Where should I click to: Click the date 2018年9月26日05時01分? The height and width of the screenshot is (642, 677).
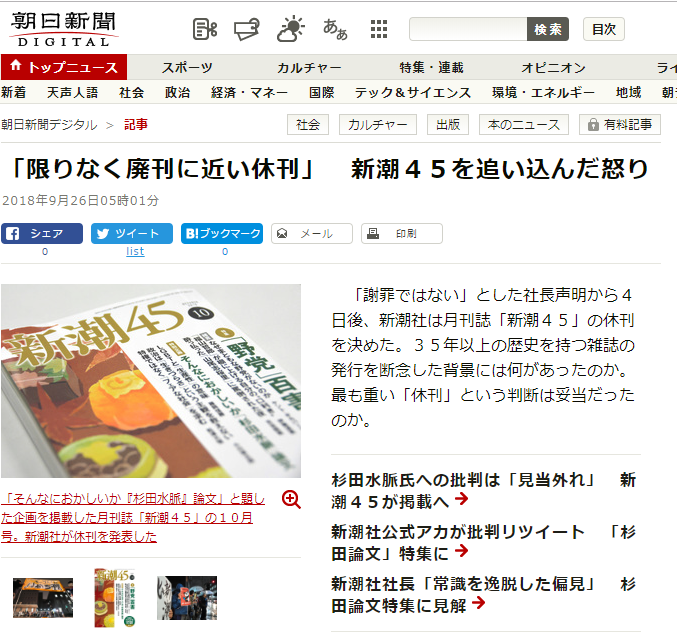[x=81, y=200]
